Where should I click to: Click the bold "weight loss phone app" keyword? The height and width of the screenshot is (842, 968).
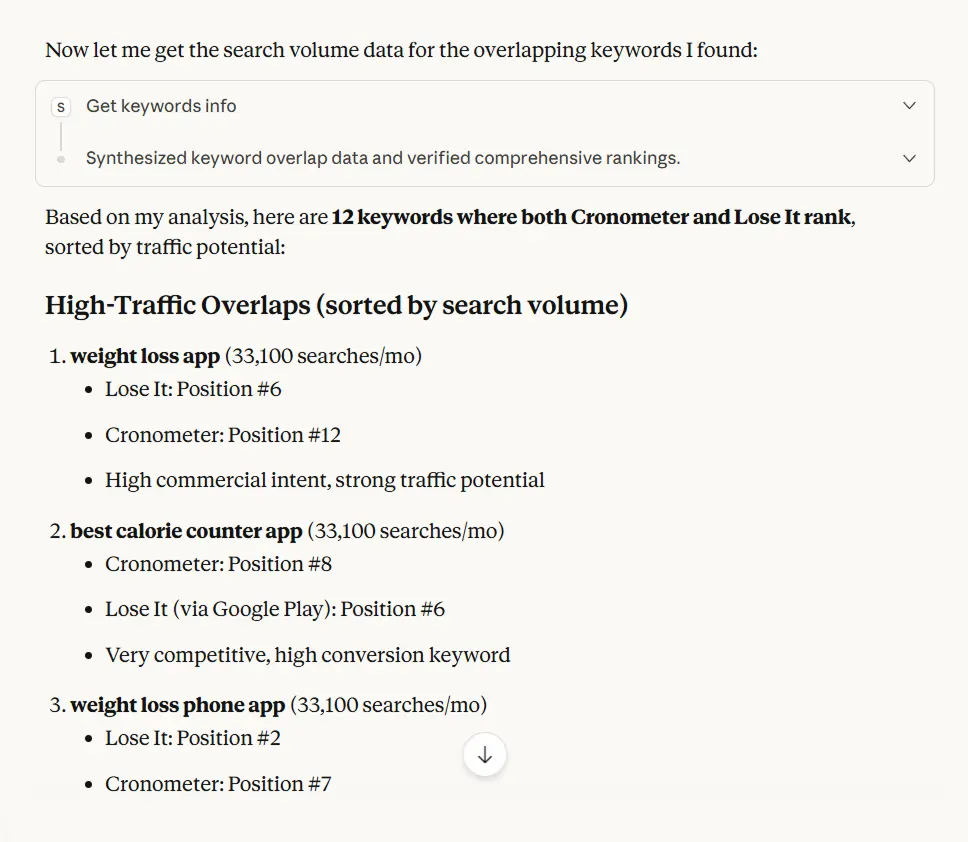pos(177,705)
